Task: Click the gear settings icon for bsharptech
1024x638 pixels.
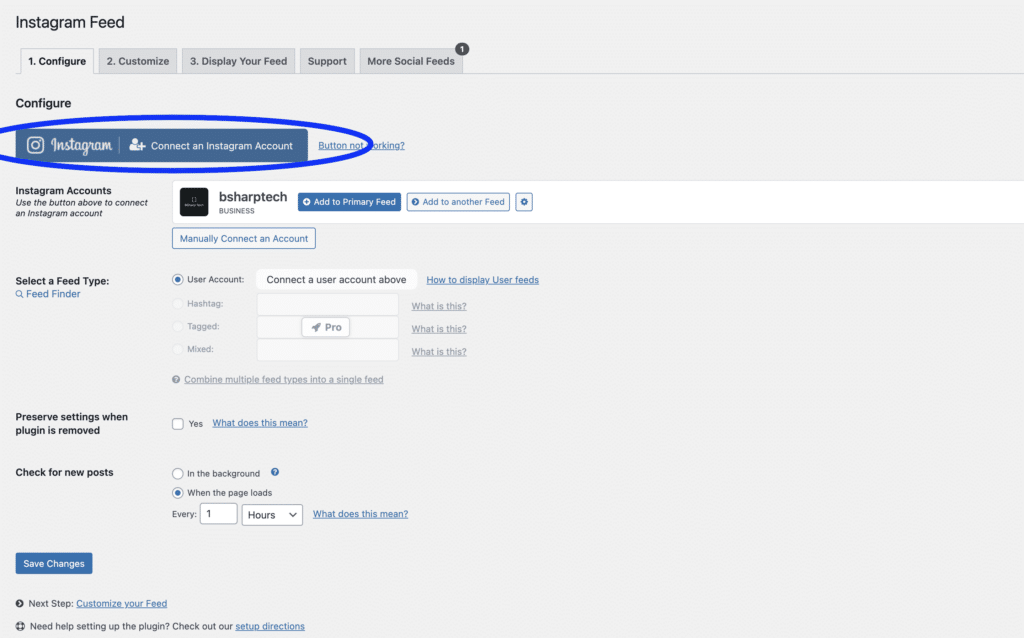Action: (524, 202)
